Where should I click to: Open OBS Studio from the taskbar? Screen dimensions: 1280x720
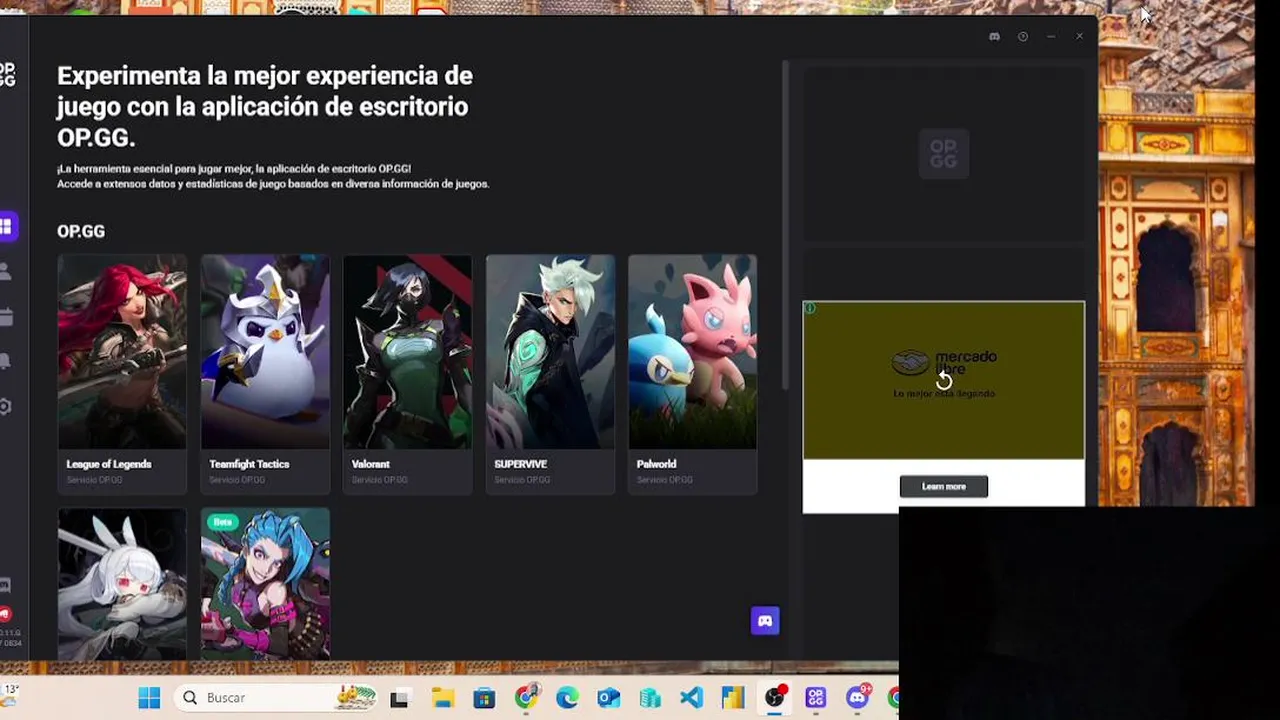pyautogui.click(x=774, y=698)
